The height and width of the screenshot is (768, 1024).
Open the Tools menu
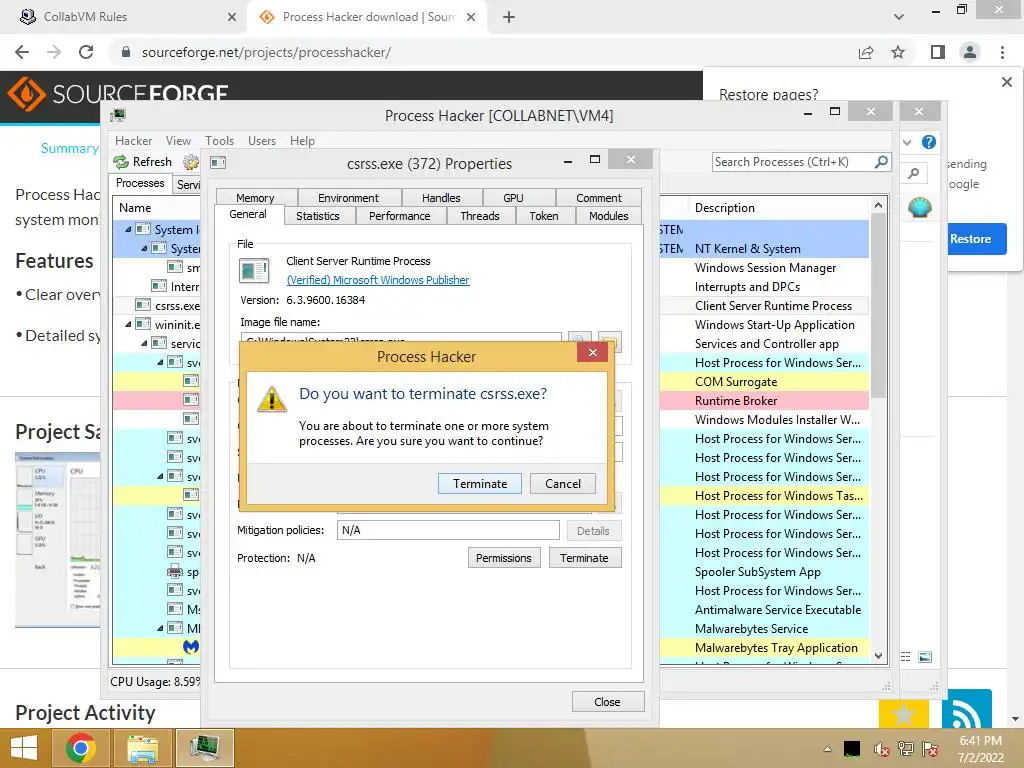(219, 140)
